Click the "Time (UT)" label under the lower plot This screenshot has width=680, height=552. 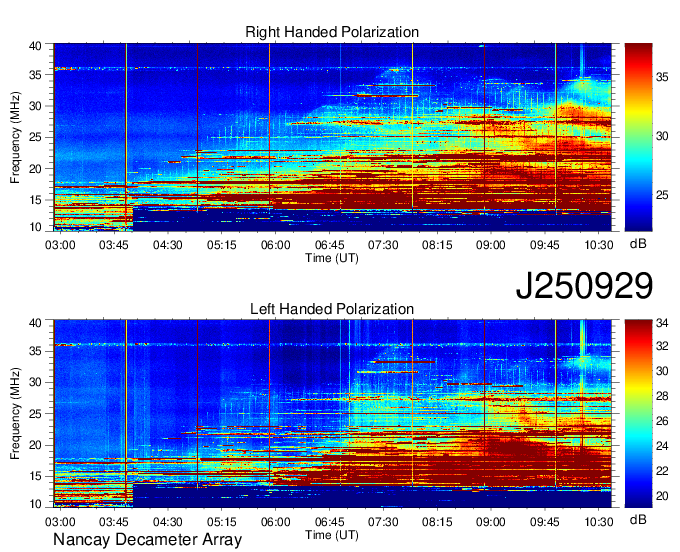[332, 534]
